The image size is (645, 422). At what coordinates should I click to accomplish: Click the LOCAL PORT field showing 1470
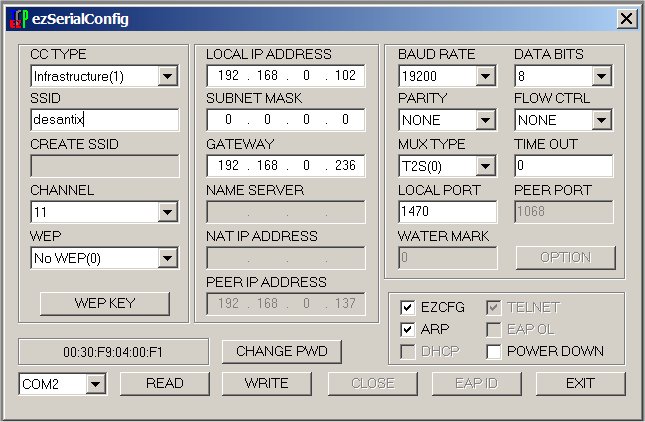(448, 212)
